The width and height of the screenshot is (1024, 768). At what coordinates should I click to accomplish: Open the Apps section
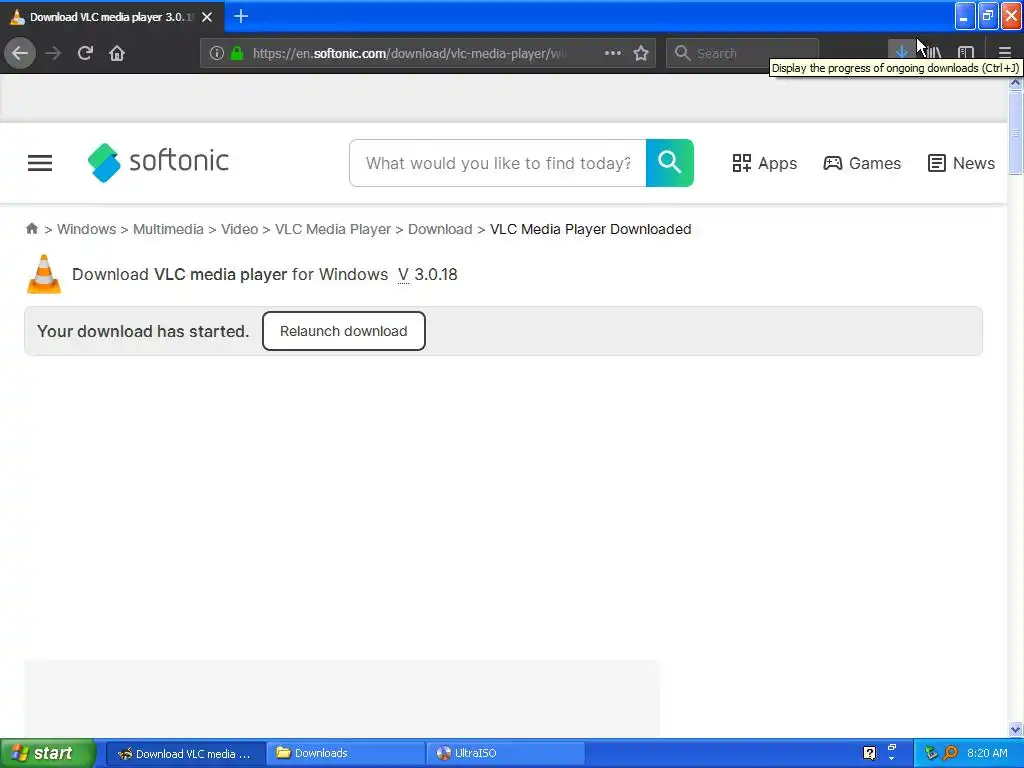point(764,163)
